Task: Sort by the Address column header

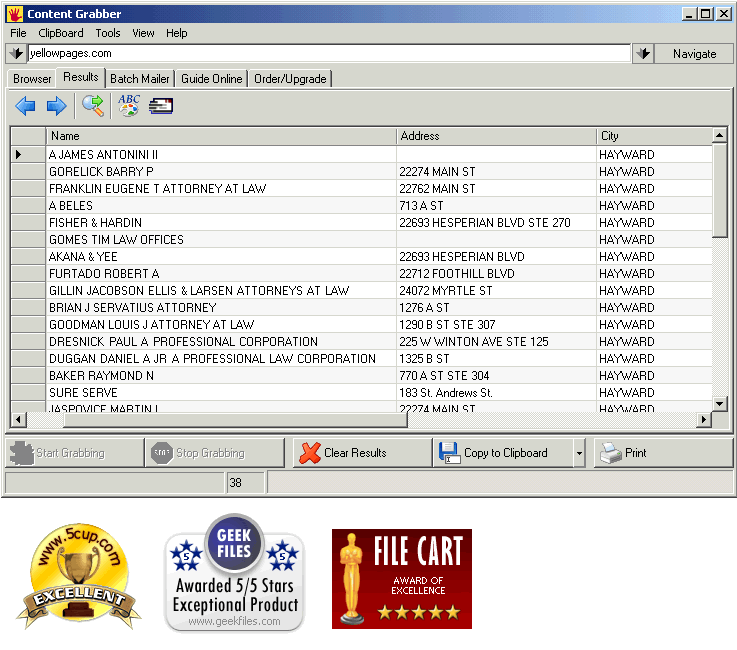Action: point(495,136)
